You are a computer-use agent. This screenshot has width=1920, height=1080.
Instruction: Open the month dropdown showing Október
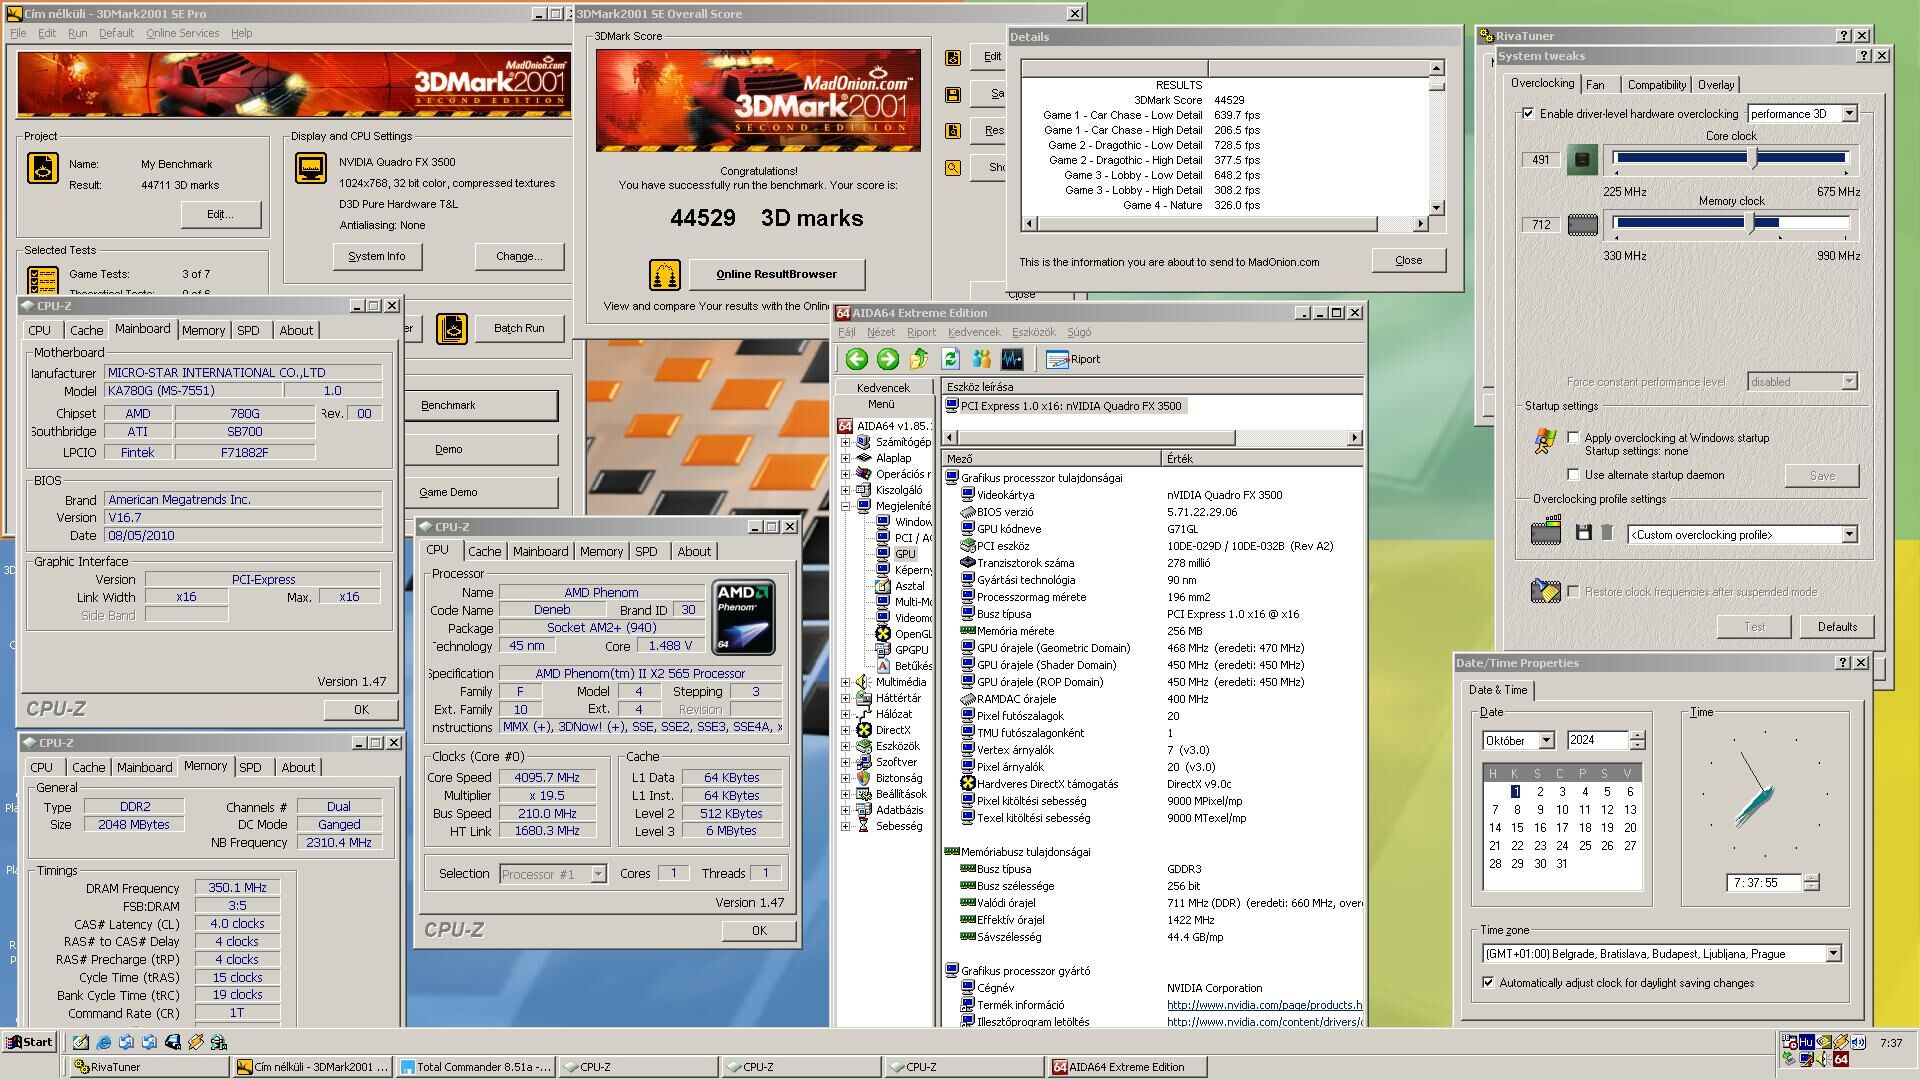[x=1546, y=741]
